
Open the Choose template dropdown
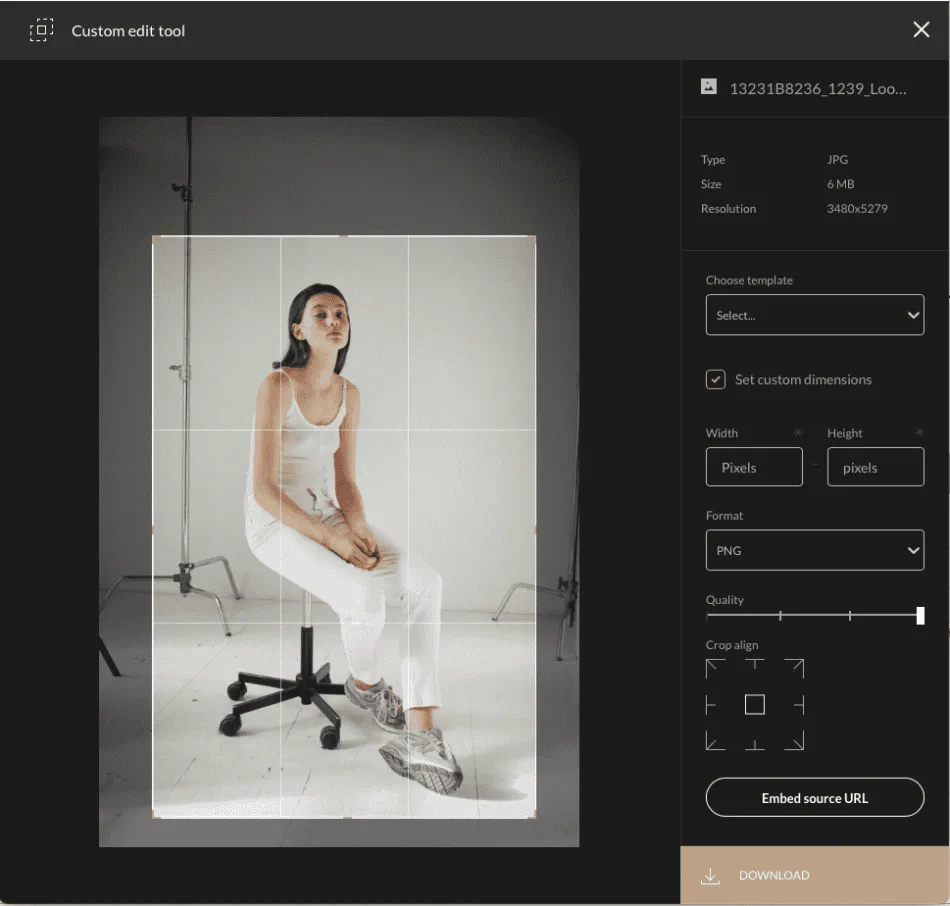coord(815,315)
